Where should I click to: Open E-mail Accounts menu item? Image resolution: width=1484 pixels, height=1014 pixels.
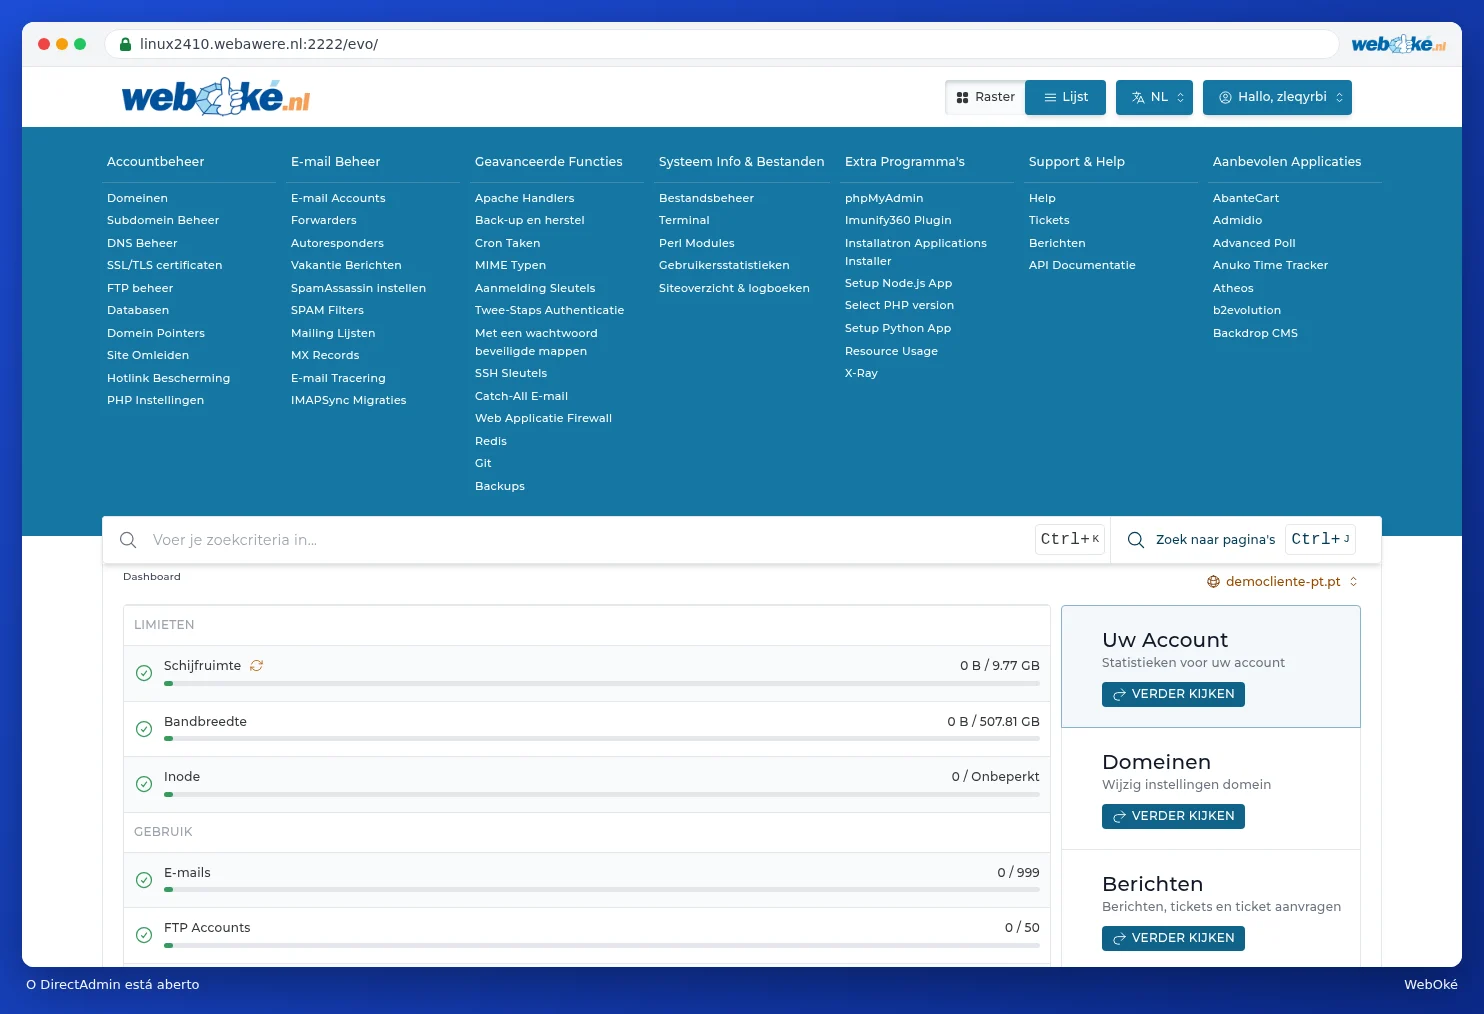pos(338,198)
